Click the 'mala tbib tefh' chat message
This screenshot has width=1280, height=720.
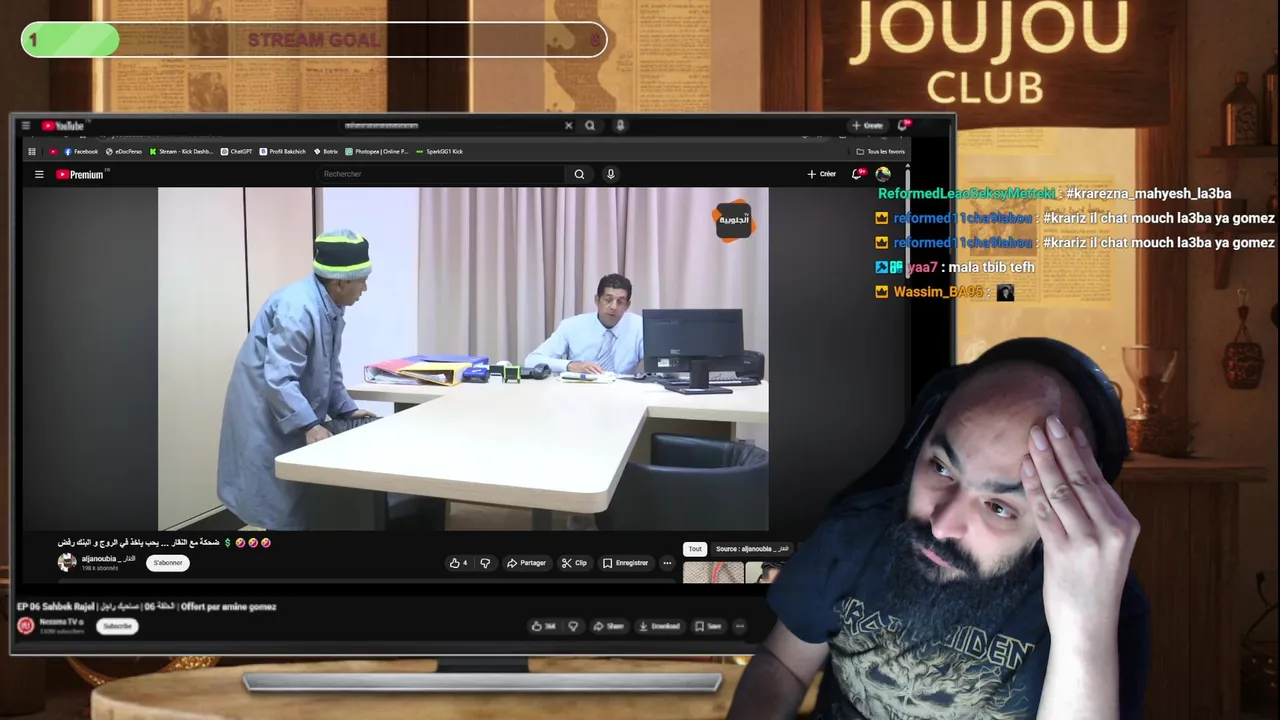tap(990, 267)
